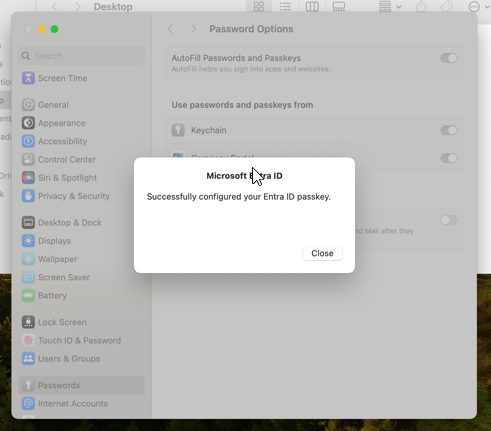Switch Finder to column view

point(312,7)
